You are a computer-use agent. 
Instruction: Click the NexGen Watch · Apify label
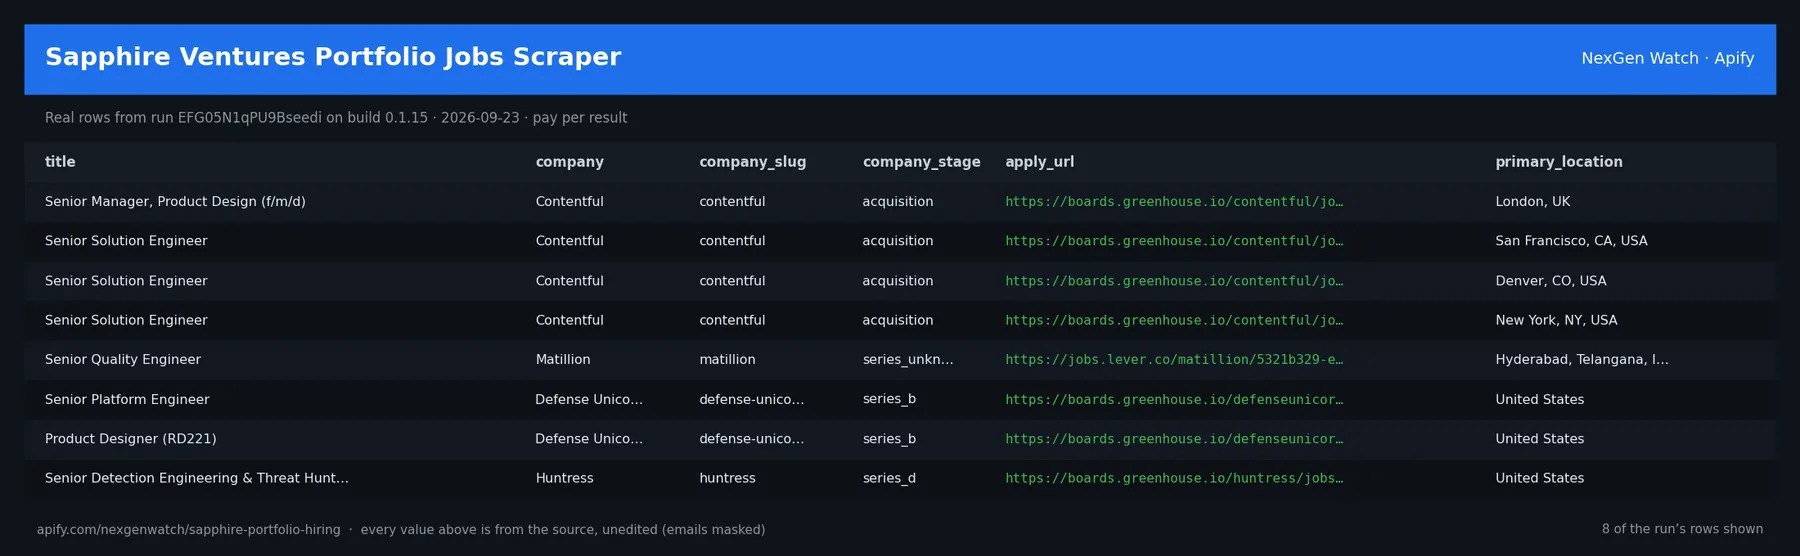click(x=1667, y=59)
